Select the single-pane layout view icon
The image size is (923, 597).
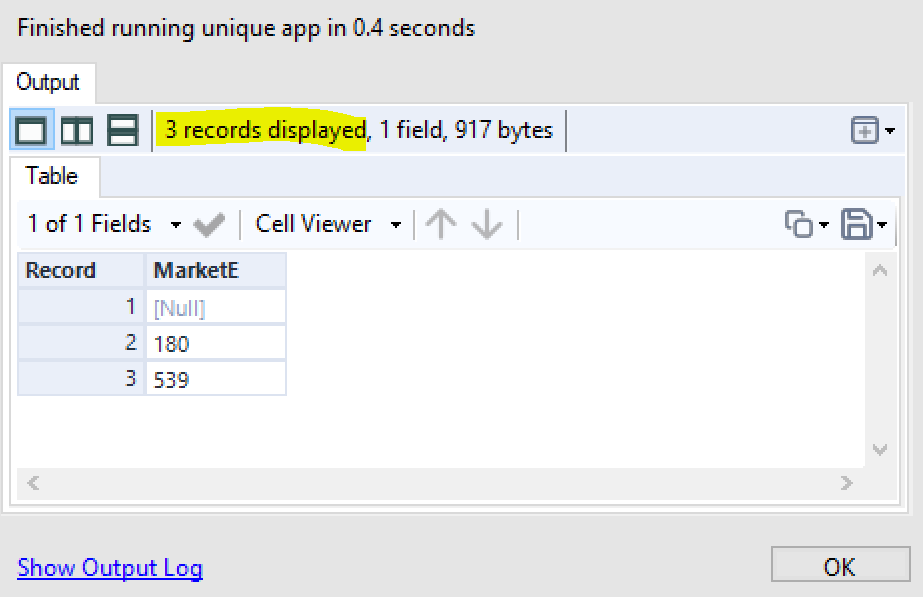(32, 130)
